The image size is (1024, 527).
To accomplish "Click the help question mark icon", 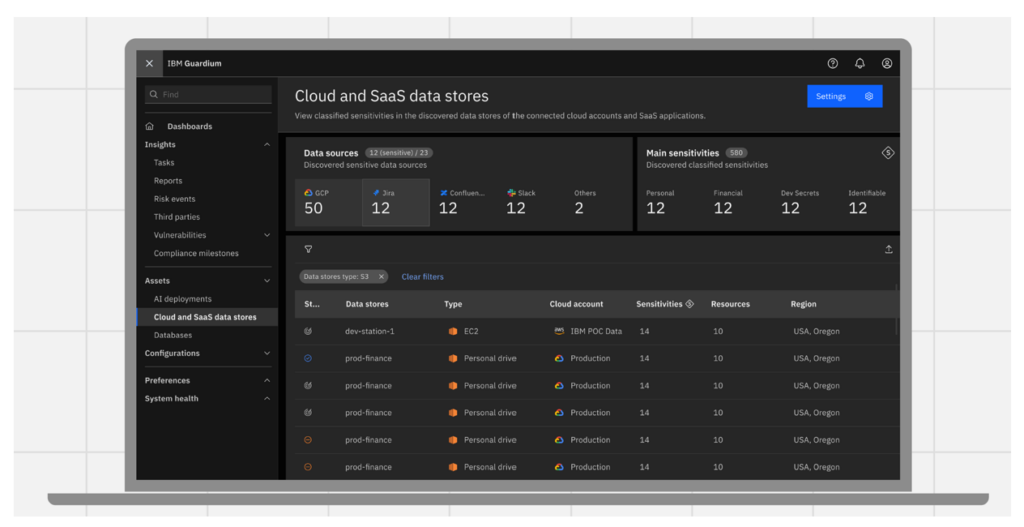I will pyautogui.click(x=832, y=63).
